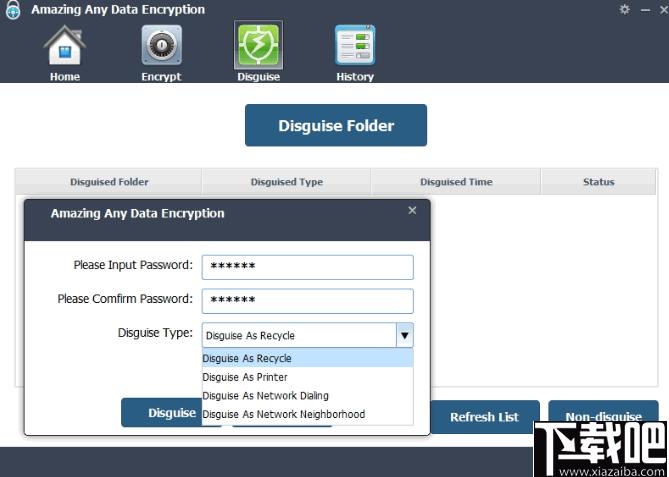Sort by Disguised Folder column header
Image resolution: width=669 pixels, height=477 pixels.
[109, 182]
